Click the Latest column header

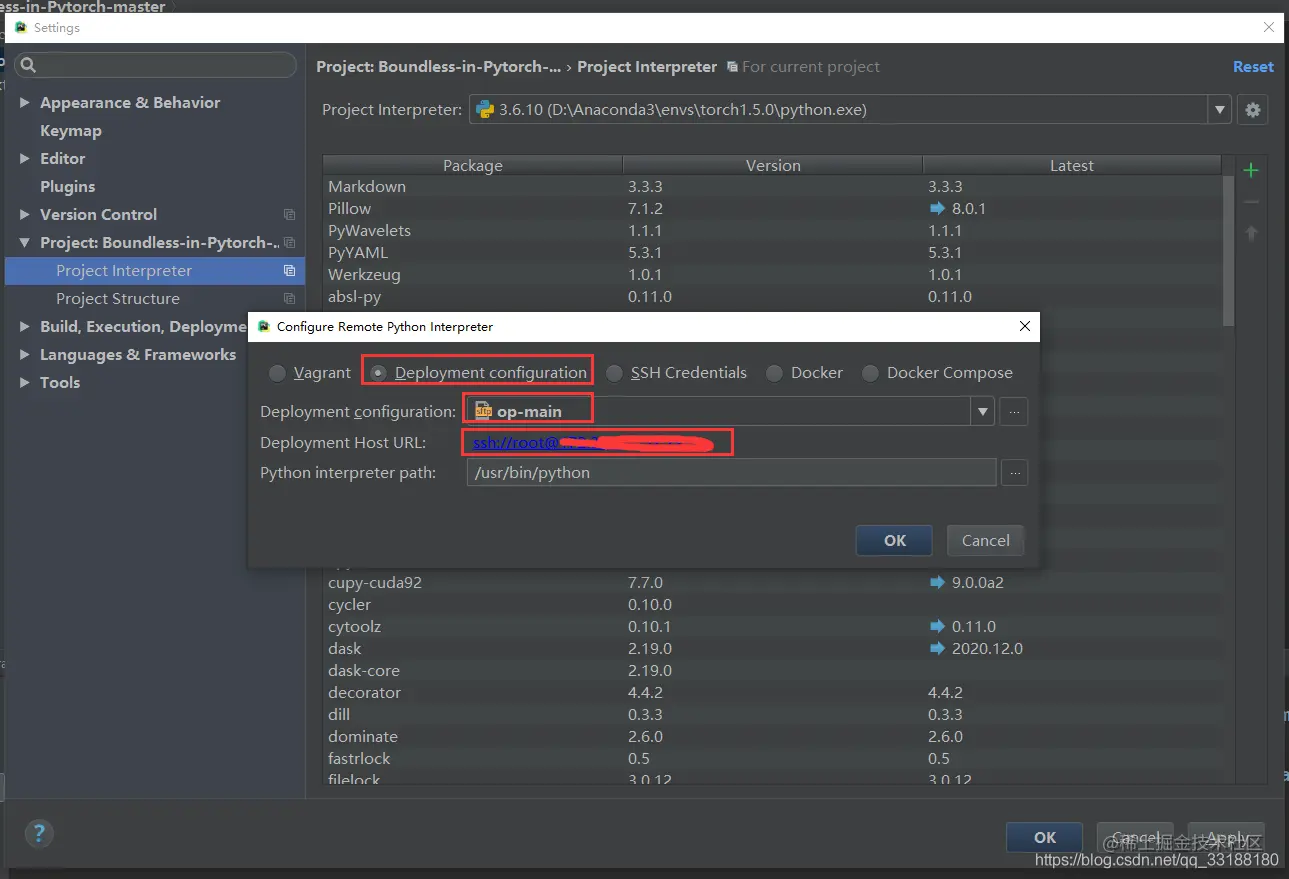[x=1072, y=165]
